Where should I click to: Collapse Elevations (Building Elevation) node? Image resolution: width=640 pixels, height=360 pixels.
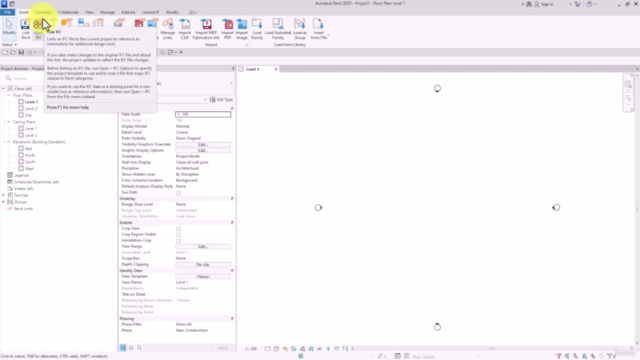(9, 142)
